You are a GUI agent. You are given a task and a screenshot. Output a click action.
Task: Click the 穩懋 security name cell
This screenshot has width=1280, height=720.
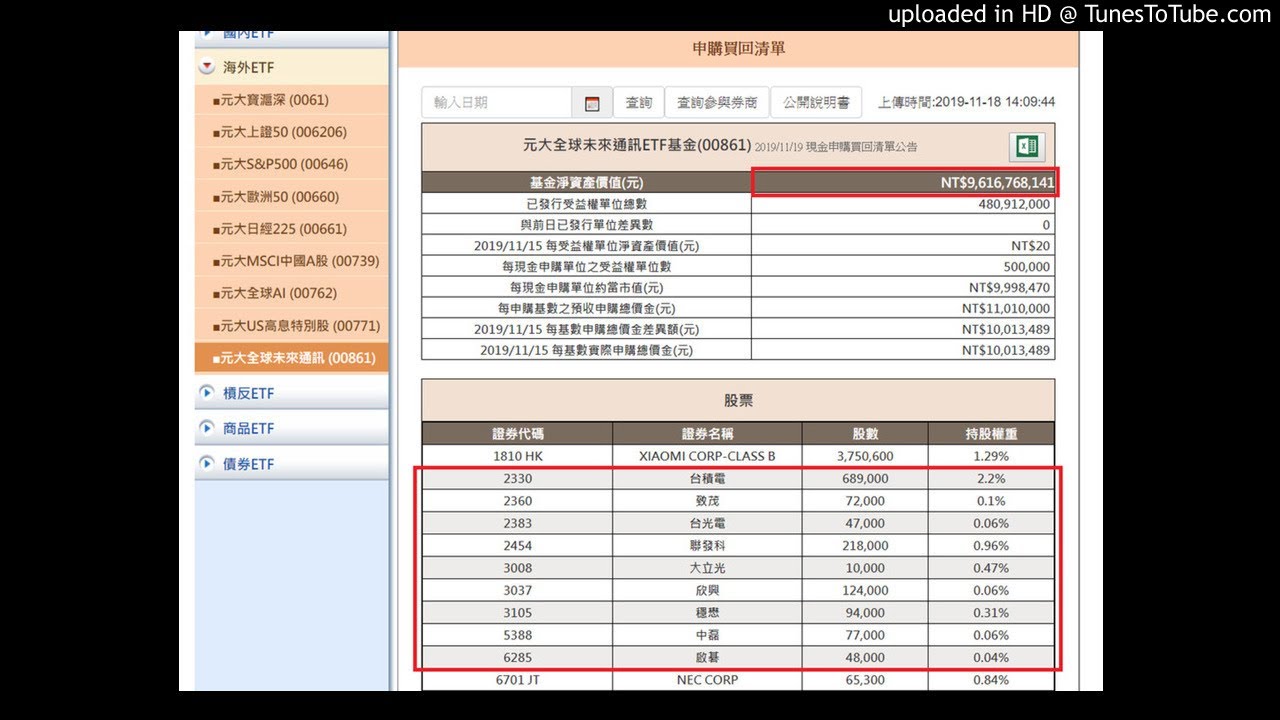click(x=707, y=613)
